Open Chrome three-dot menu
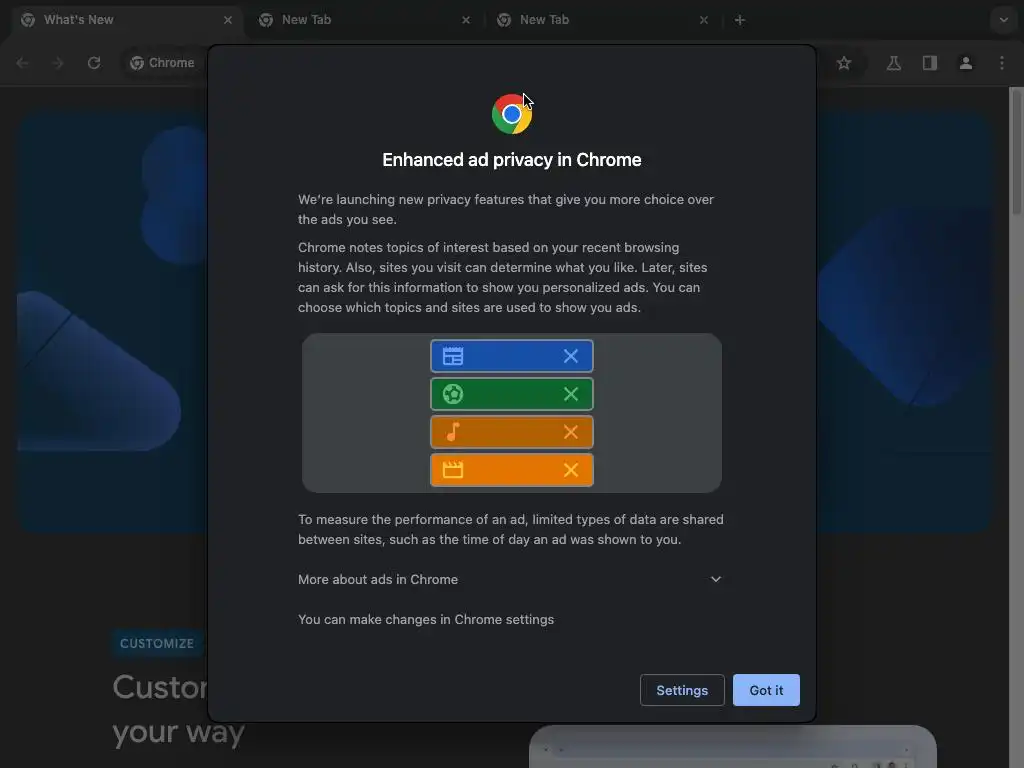 click(x=1001, y=63)
